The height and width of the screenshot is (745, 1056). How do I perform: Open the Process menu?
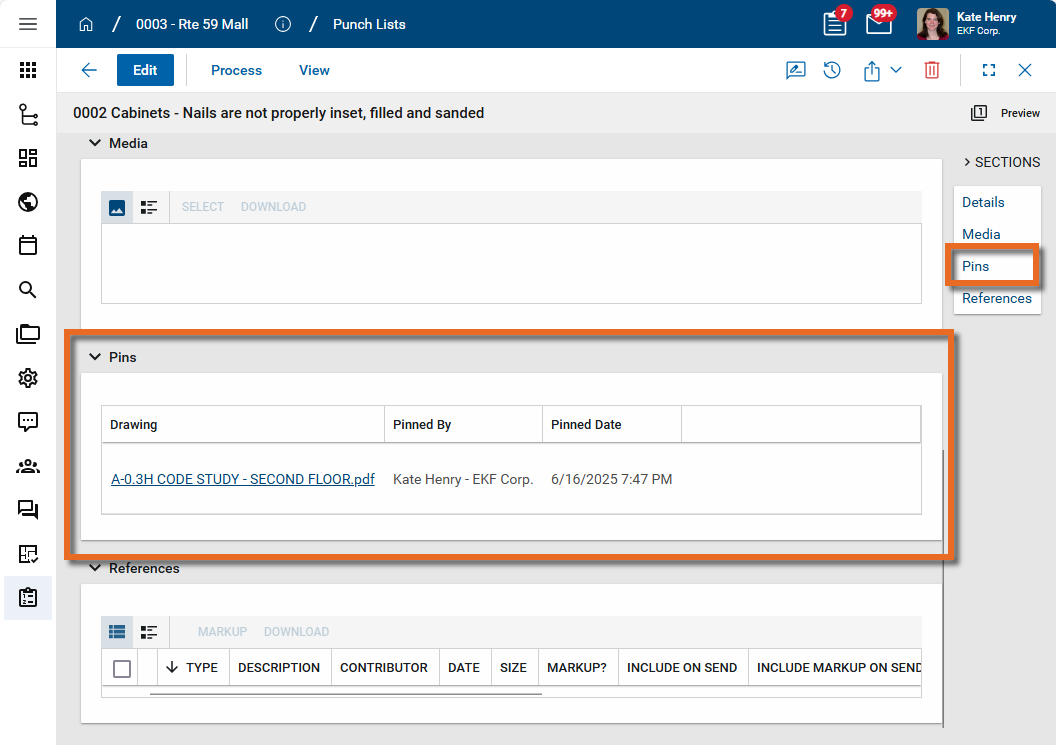[x=236, y=70]
